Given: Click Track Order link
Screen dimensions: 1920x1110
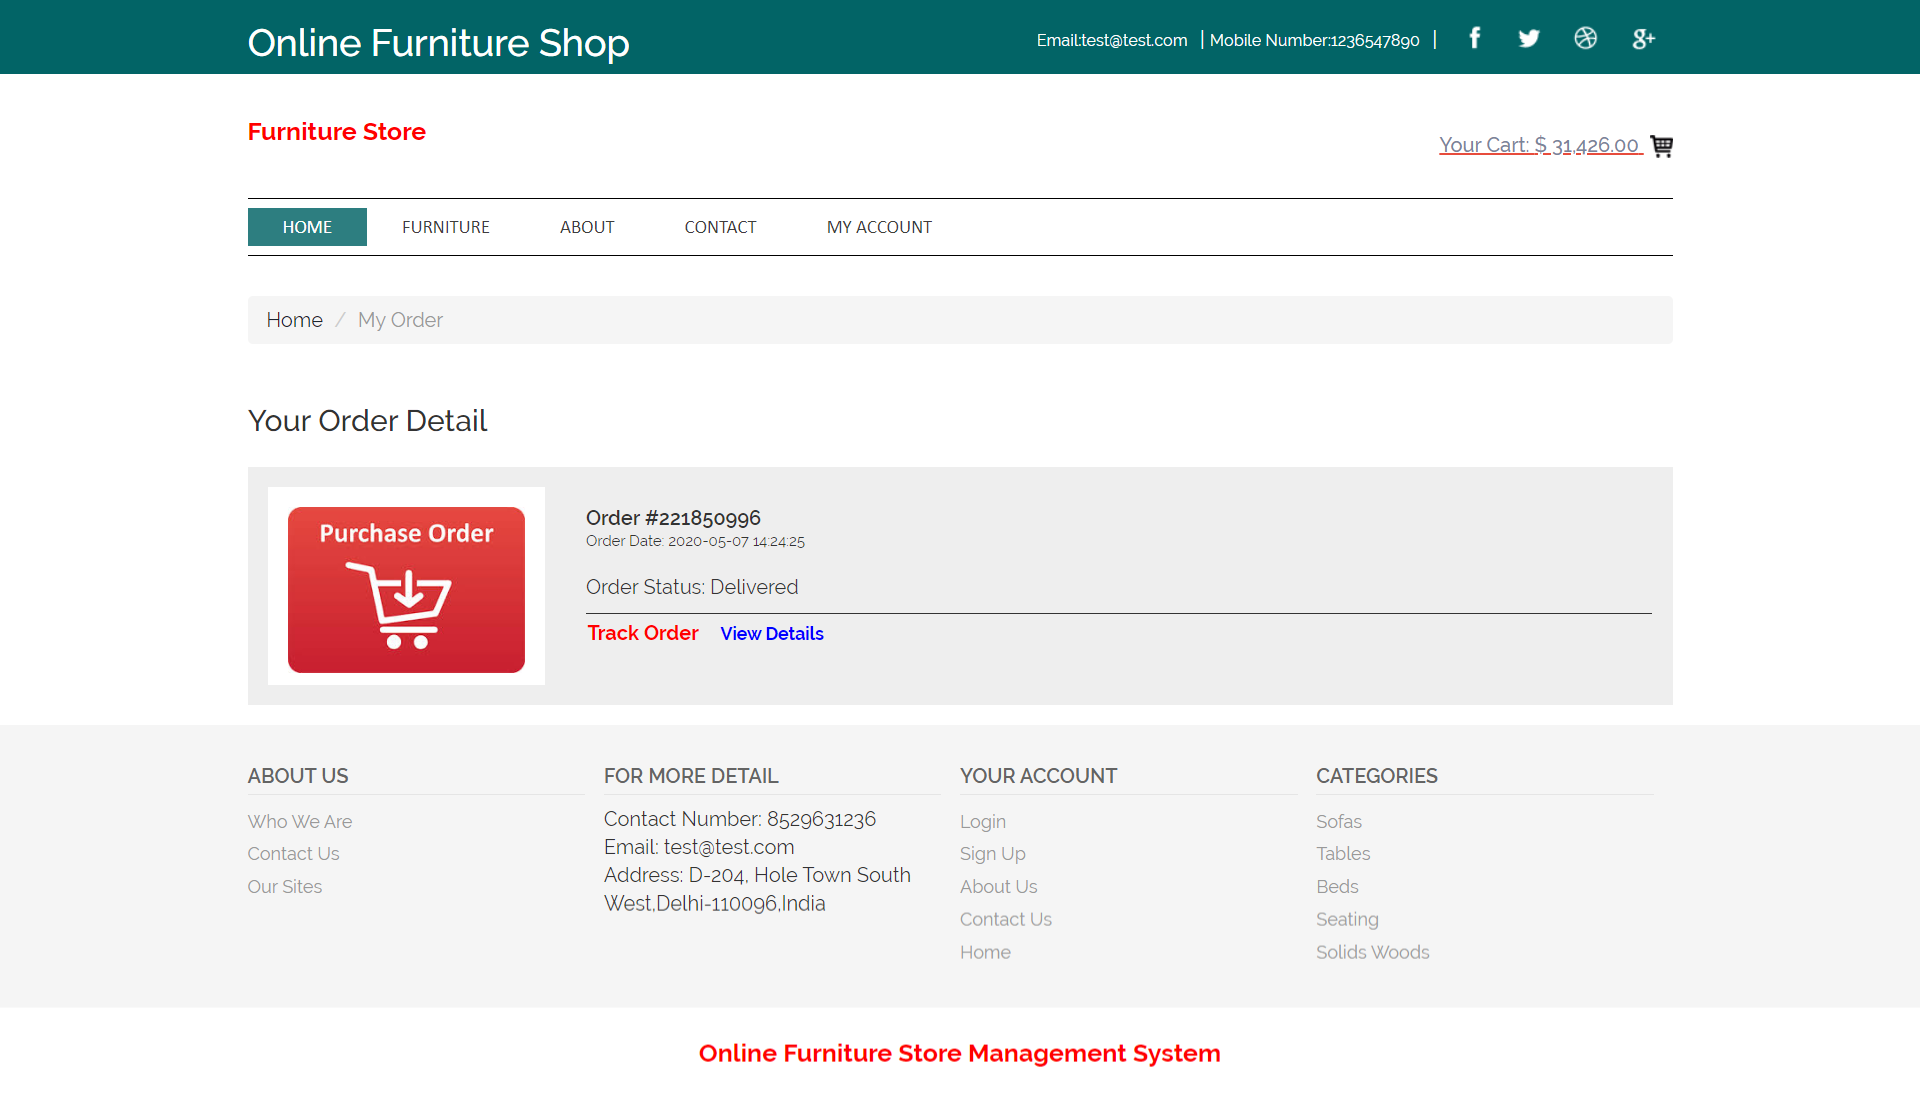Looking at the screenshot, I should [x=643, y=633].
